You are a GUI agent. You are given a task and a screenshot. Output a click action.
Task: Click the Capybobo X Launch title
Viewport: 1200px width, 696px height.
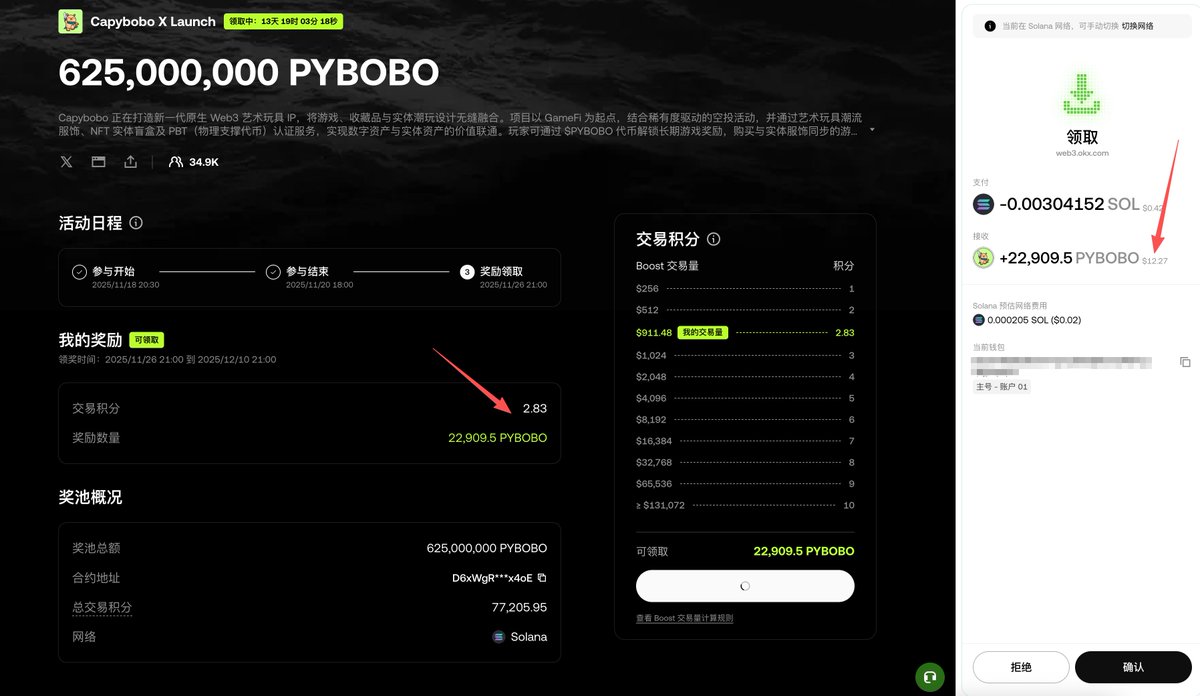tap(153, 21)
